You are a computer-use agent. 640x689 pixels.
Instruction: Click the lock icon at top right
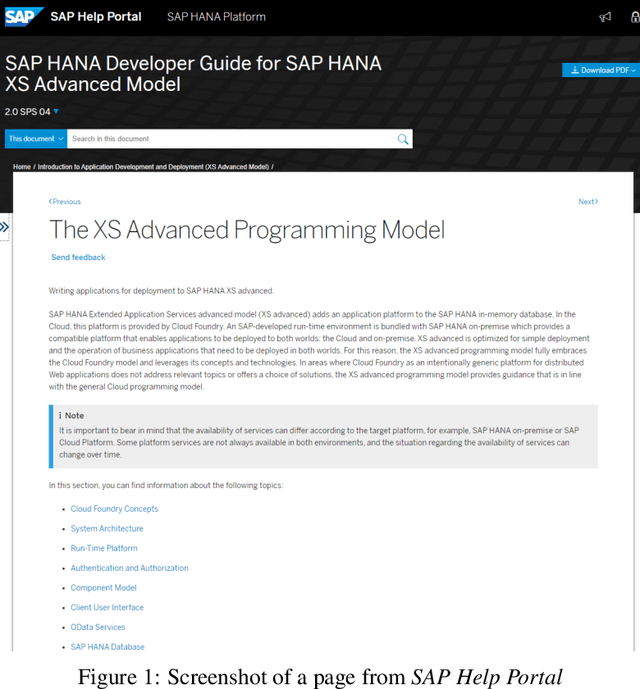[636, 17]
